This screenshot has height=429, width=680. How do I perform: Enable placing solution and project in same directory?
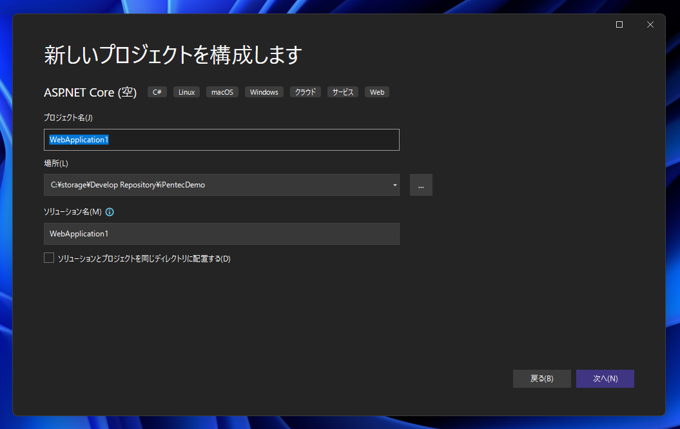pyautogui.click(x=49, y=258)
